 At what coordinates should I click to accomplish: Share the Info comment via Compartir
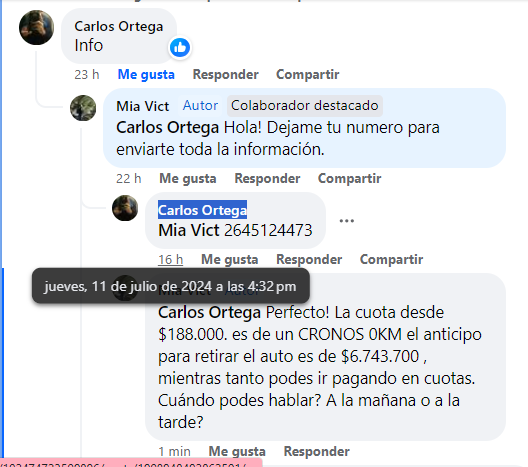pyautogui.click(x=308, y=74)
